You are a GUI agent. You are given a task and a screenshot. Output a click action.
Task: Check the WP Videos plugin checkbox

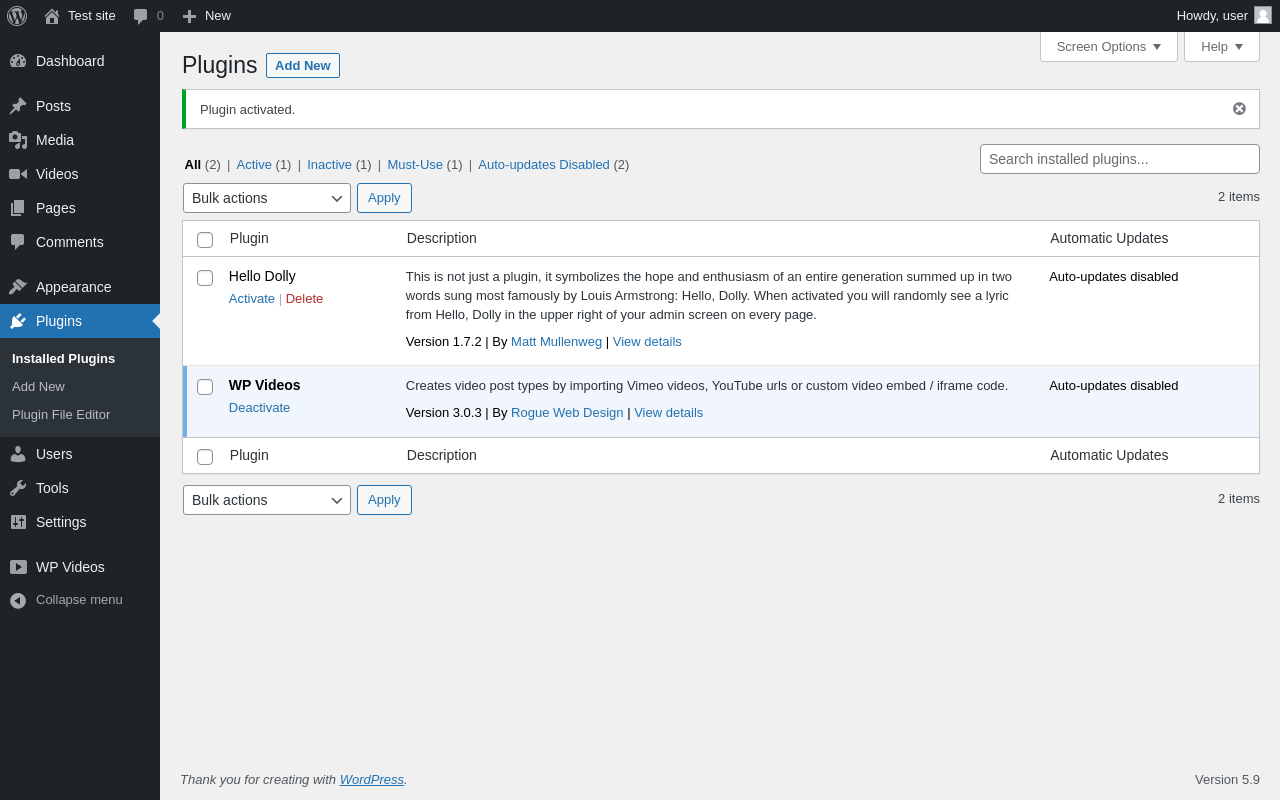point(205,387)
